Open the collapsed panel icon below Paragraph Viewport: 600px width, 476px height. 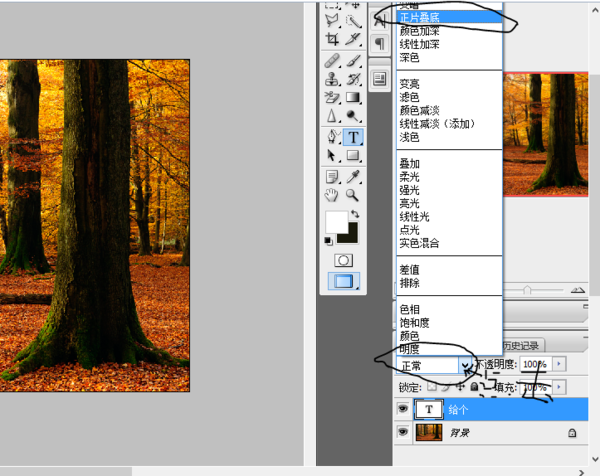pyautogui.click(x=380, y=79)
